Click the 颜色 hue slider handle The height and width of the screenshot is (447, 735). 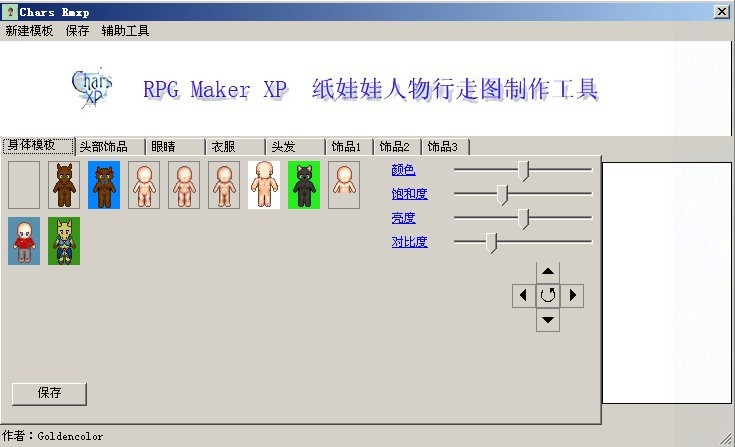524,171
